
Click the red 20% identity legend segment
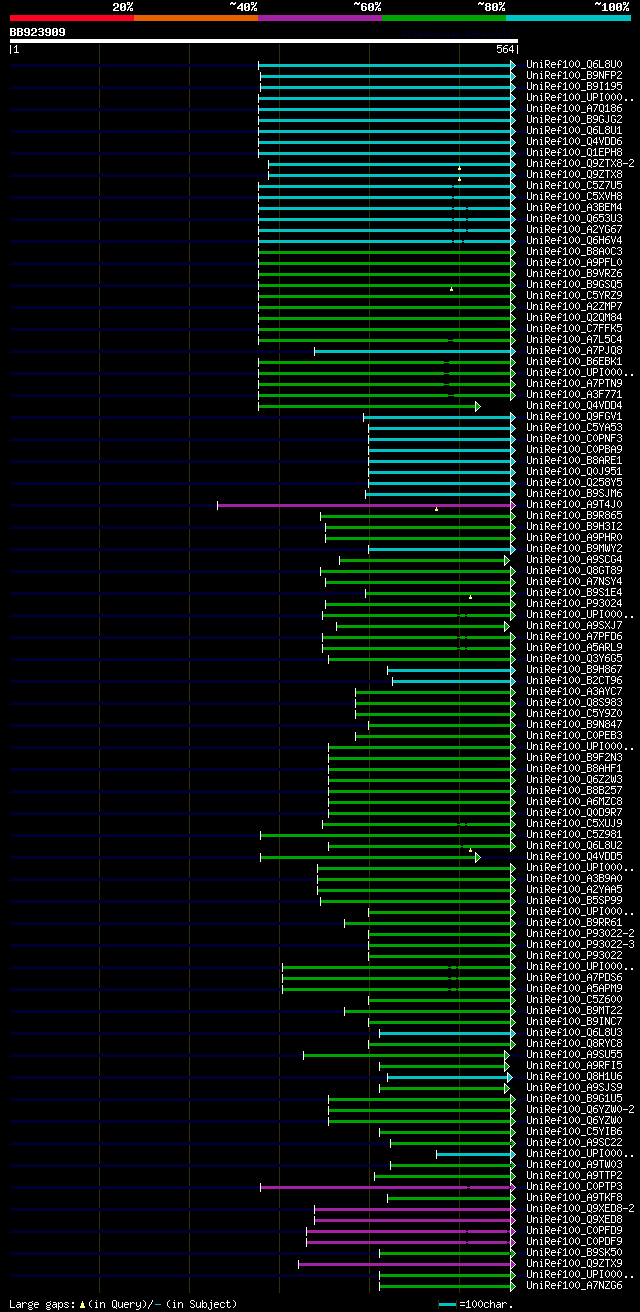pos(72,18)
